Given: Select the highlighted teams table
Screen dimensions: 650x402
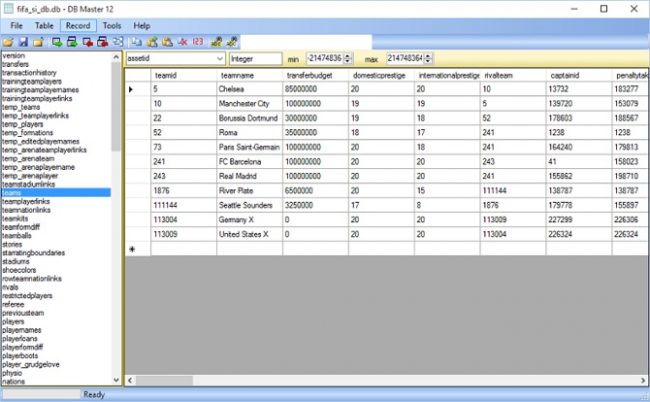Looking at the screenshot, I should coord(56,193).
